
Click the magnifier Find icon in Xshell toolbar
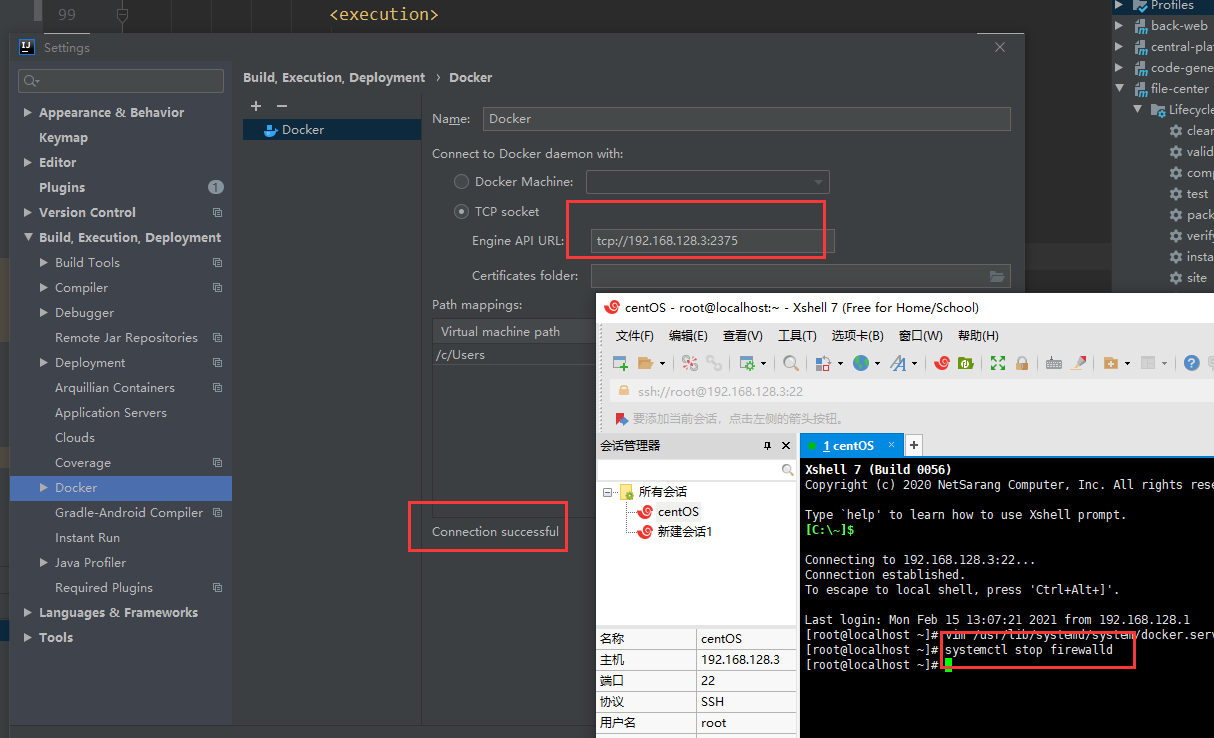click(791, 363)
